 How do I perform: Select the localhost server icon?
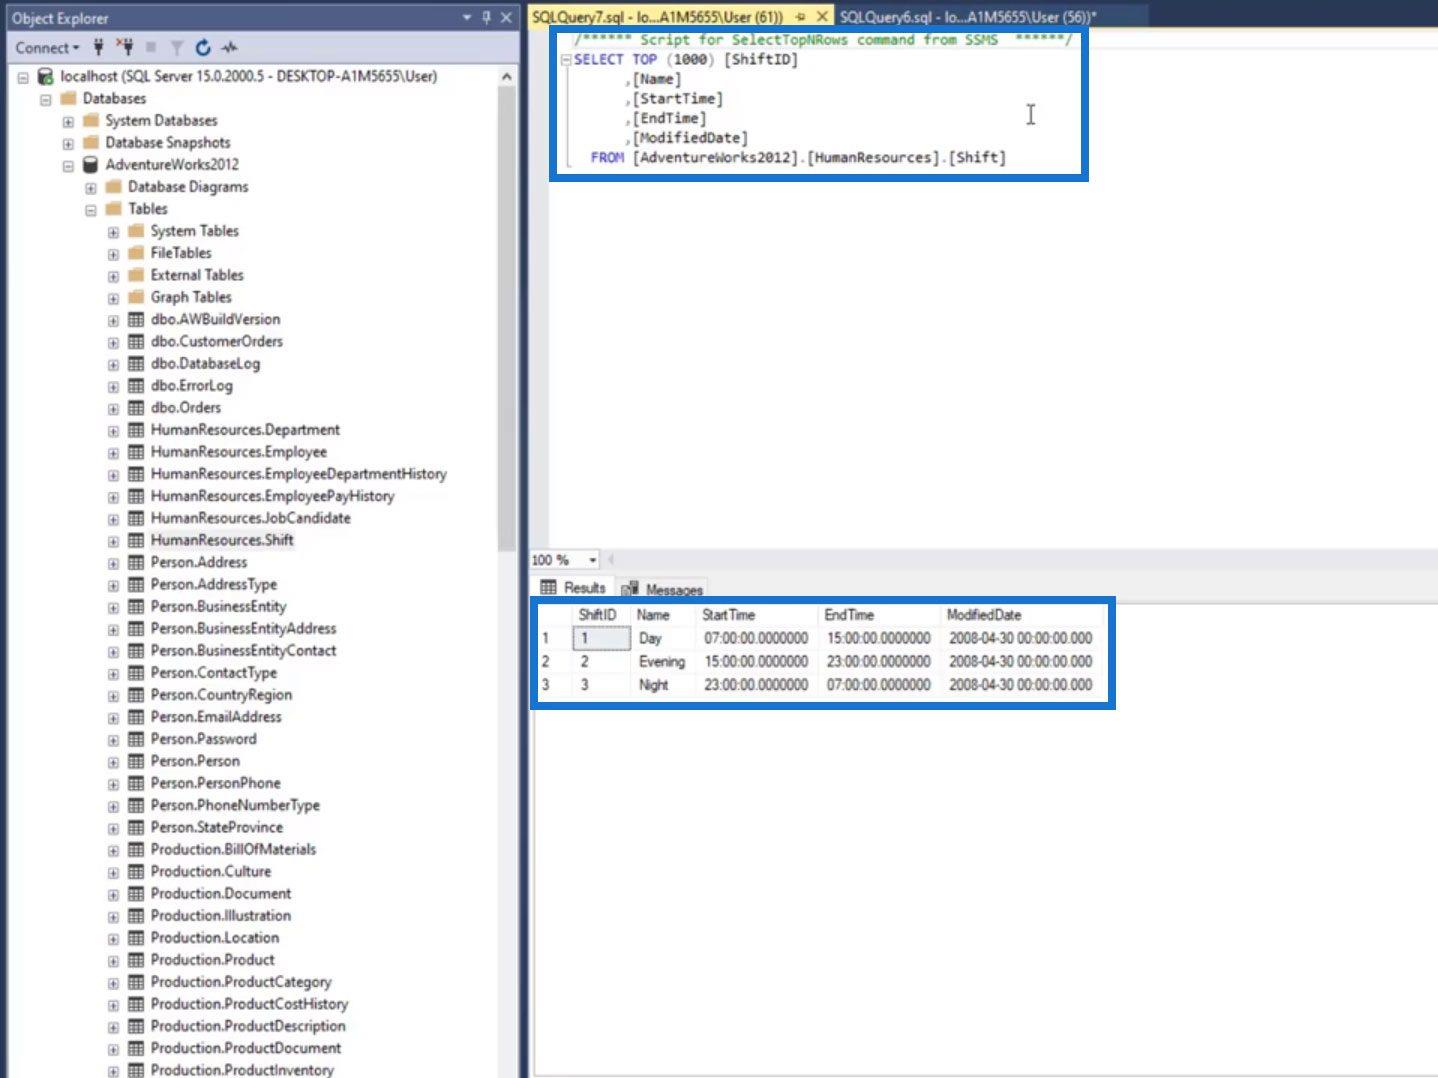(45, 76)
